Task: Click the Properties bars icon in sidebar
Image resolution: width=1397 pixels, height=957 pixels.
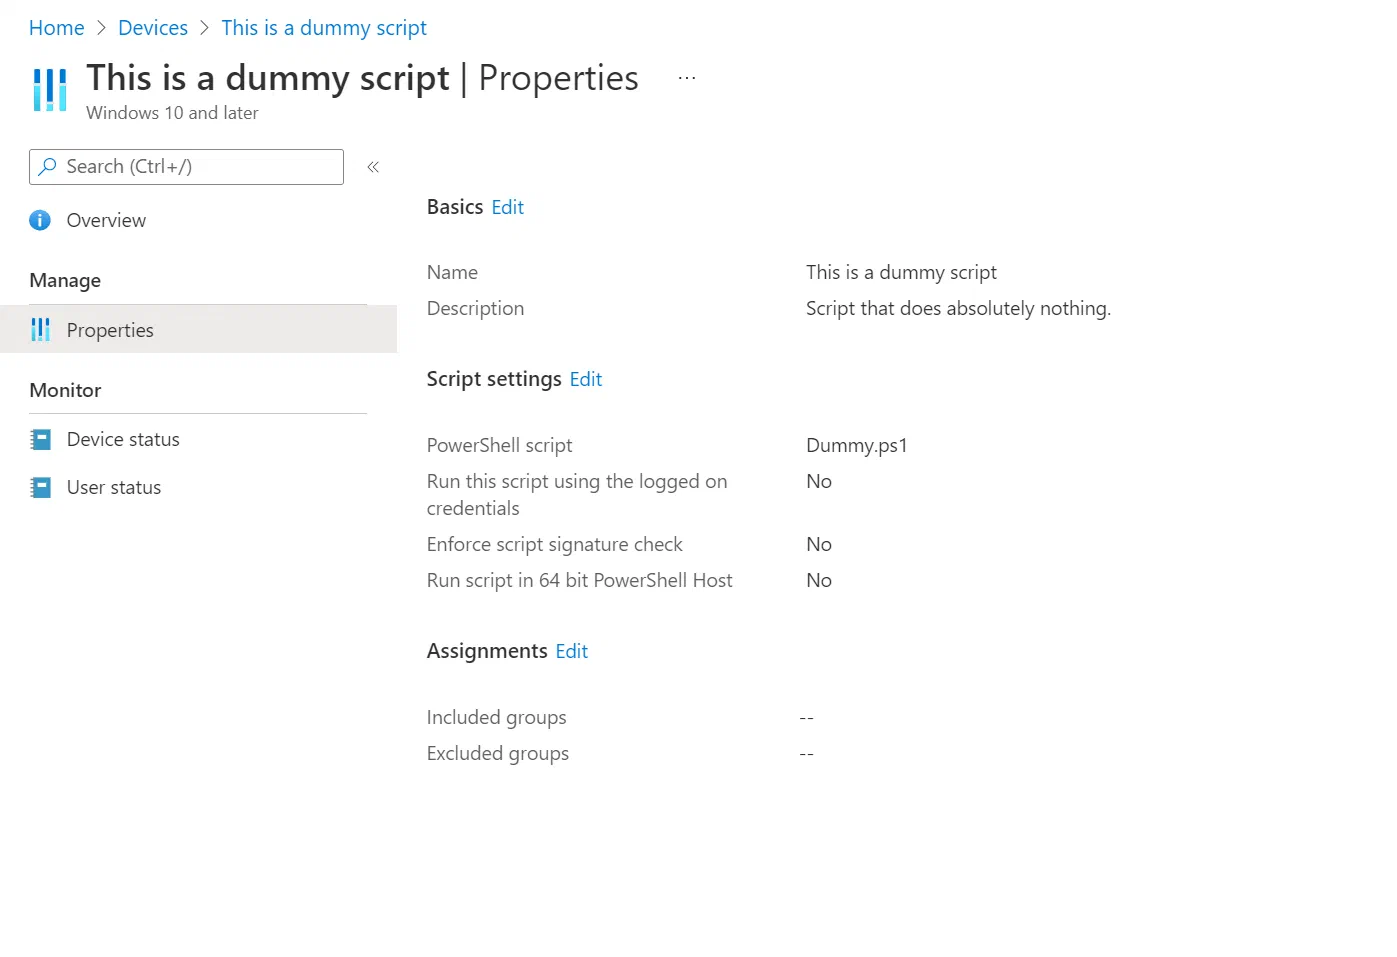Action: click(x=40, y=330)
